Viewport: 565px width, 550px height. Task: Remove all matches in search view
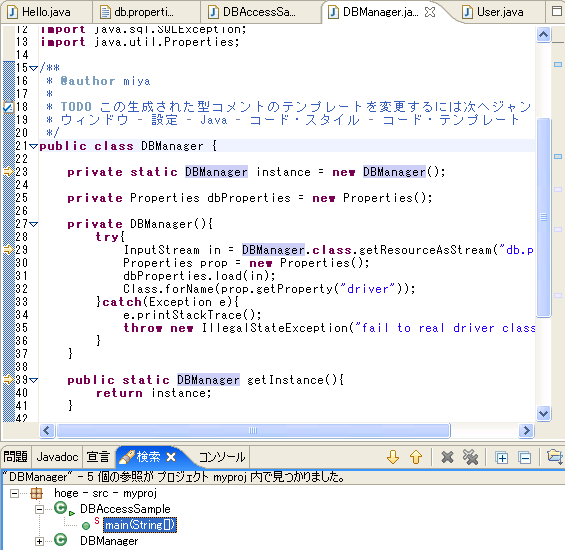[470, 457]
